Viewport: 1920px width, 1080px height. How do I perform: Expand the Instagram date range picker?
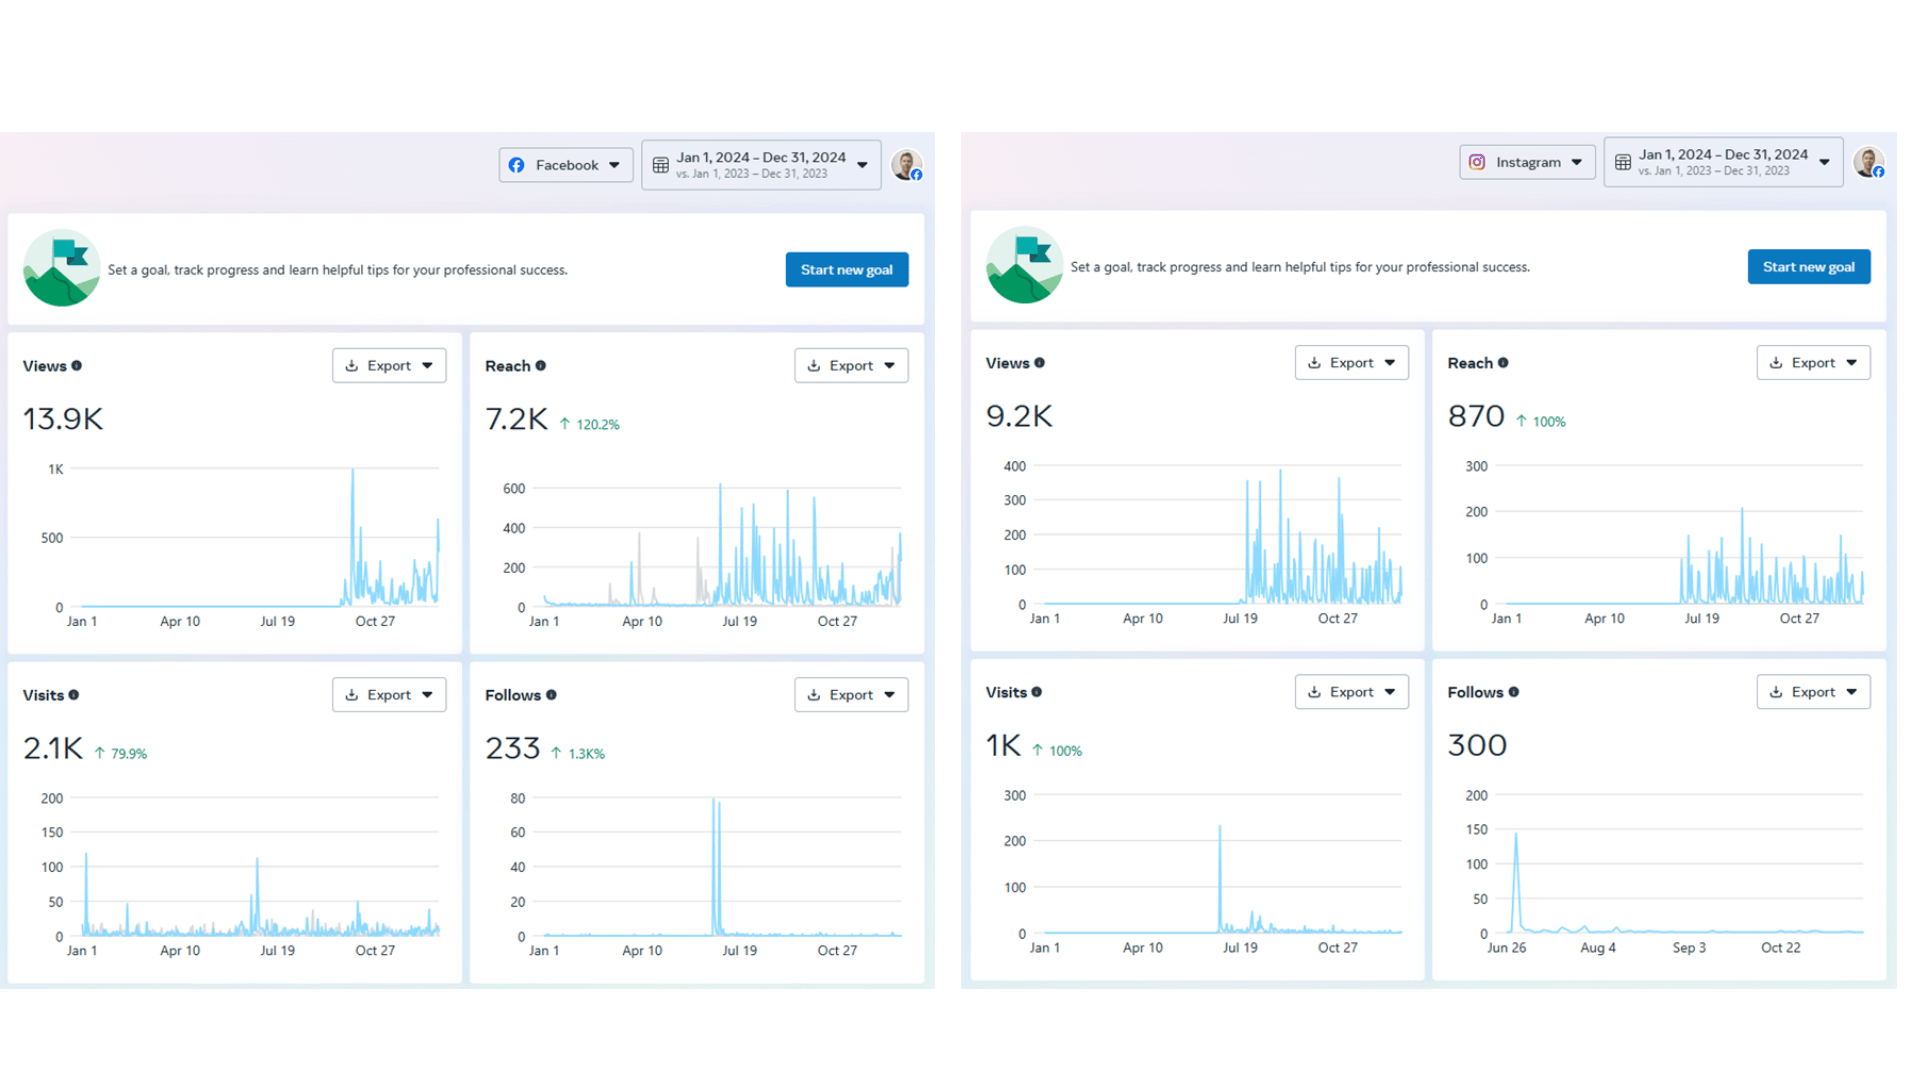coord(1723,162)
